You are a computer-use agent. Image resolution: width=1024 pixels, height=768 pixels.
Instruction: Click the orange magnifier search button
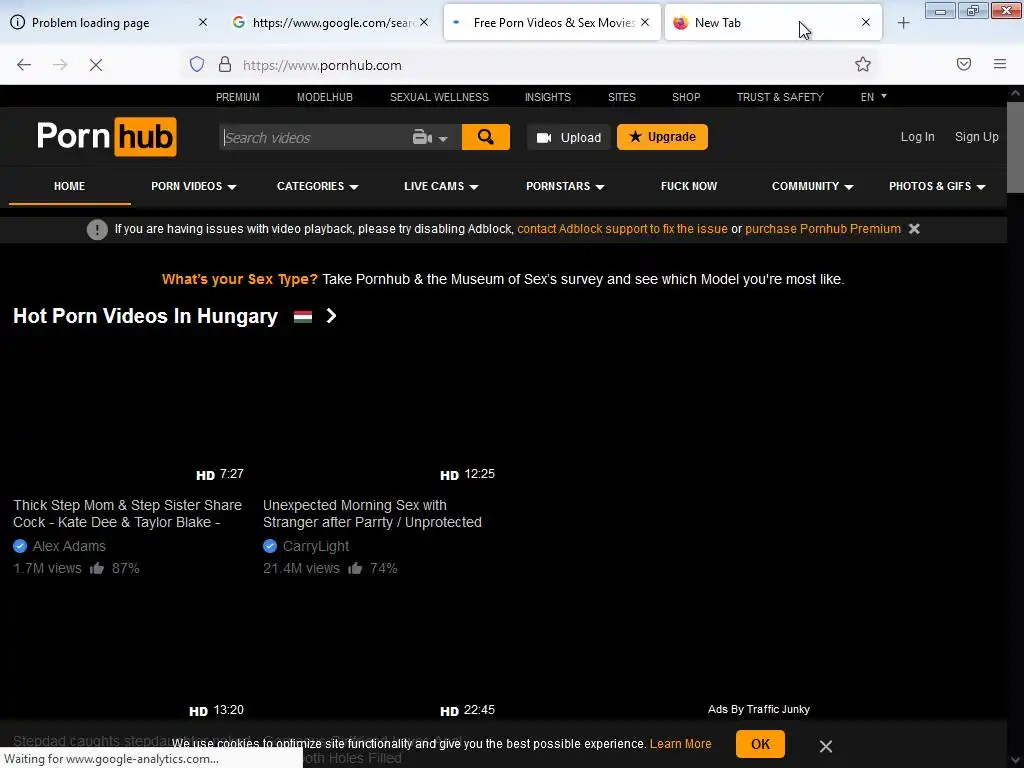(485, 137)
